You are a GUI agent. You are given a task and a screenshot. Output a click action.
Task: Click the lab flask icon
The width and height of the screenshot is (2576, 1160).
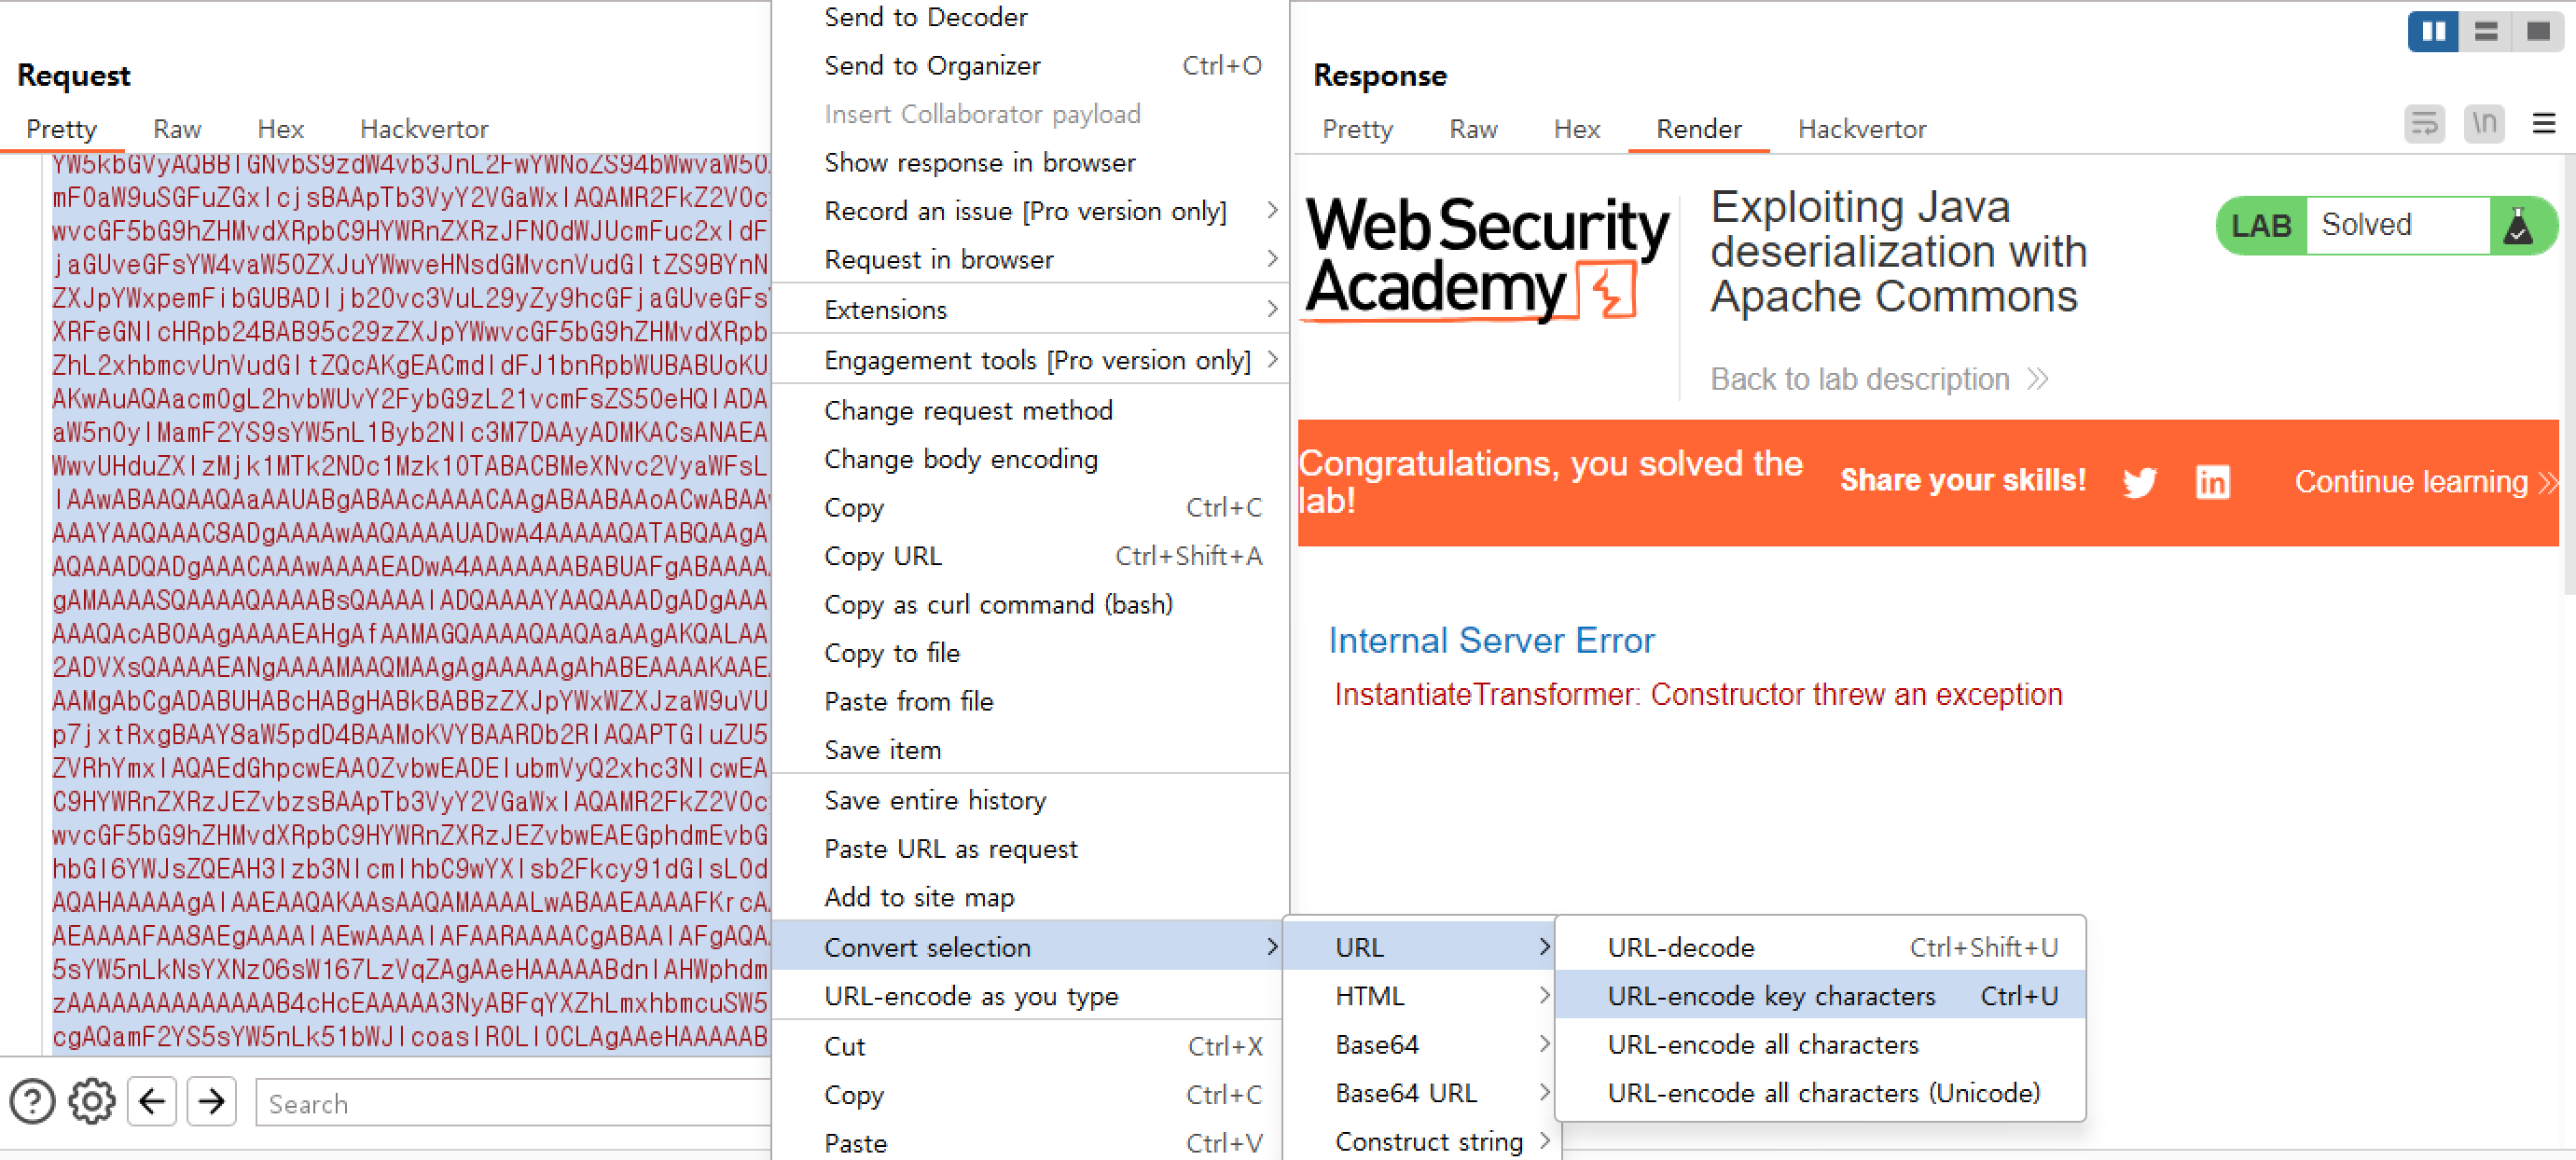coord(2517,226)
